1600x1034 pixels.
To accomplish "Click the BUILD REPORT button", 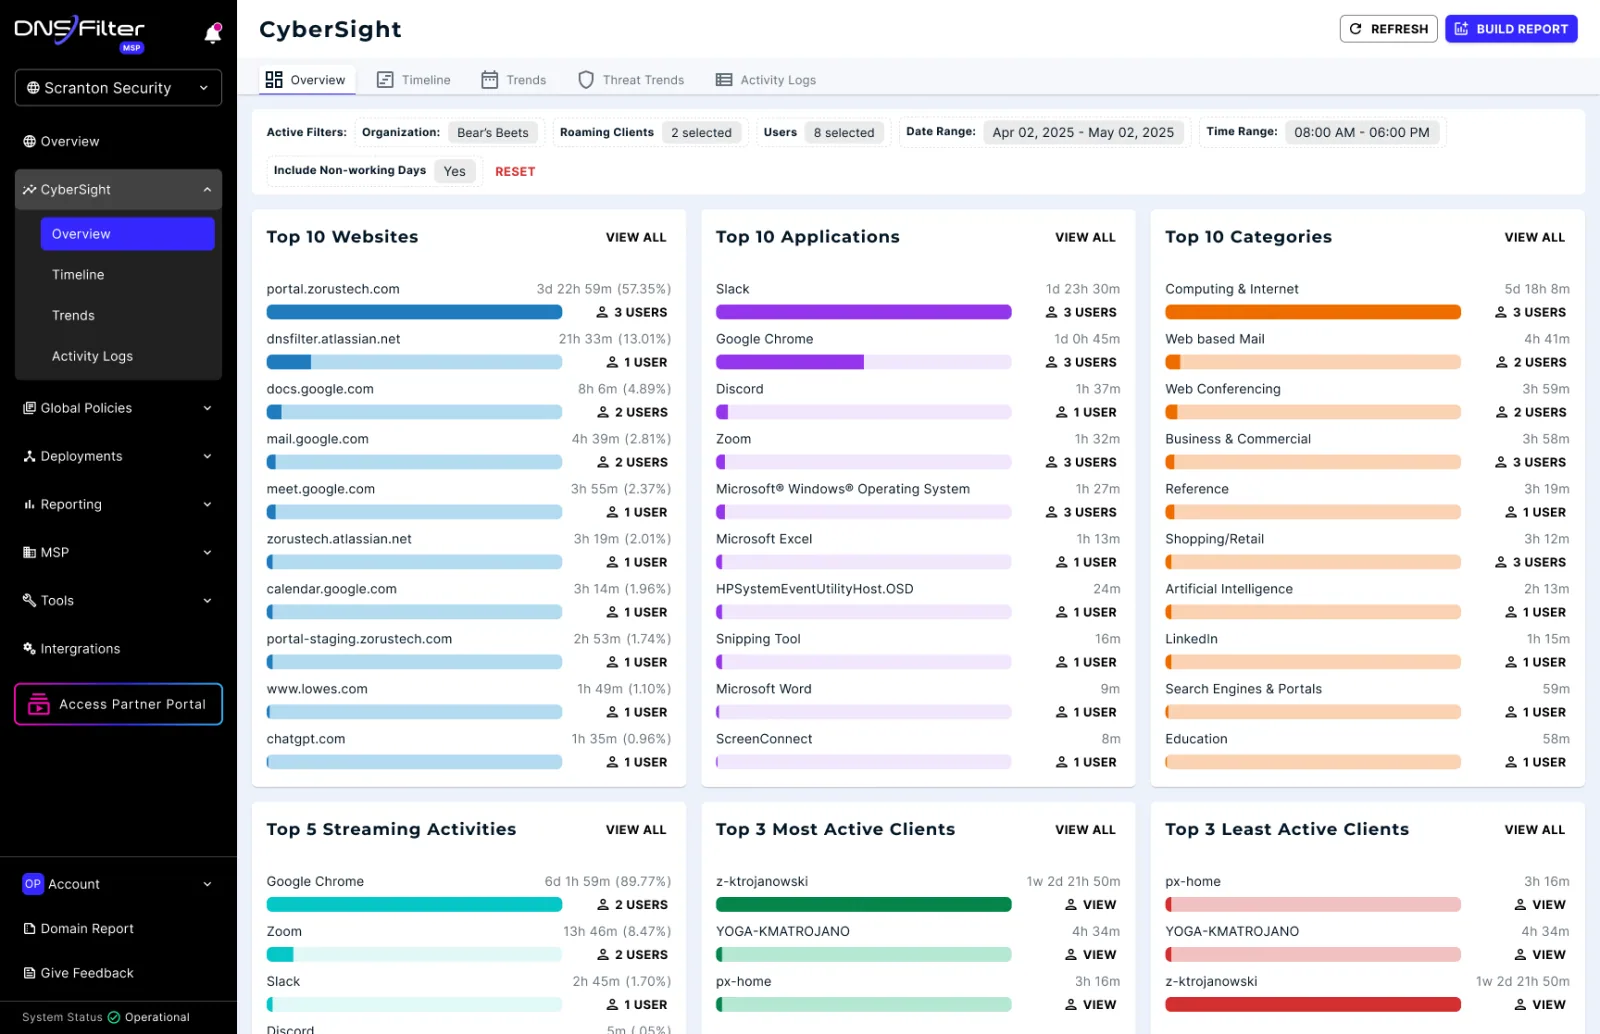I will 1511,29.
